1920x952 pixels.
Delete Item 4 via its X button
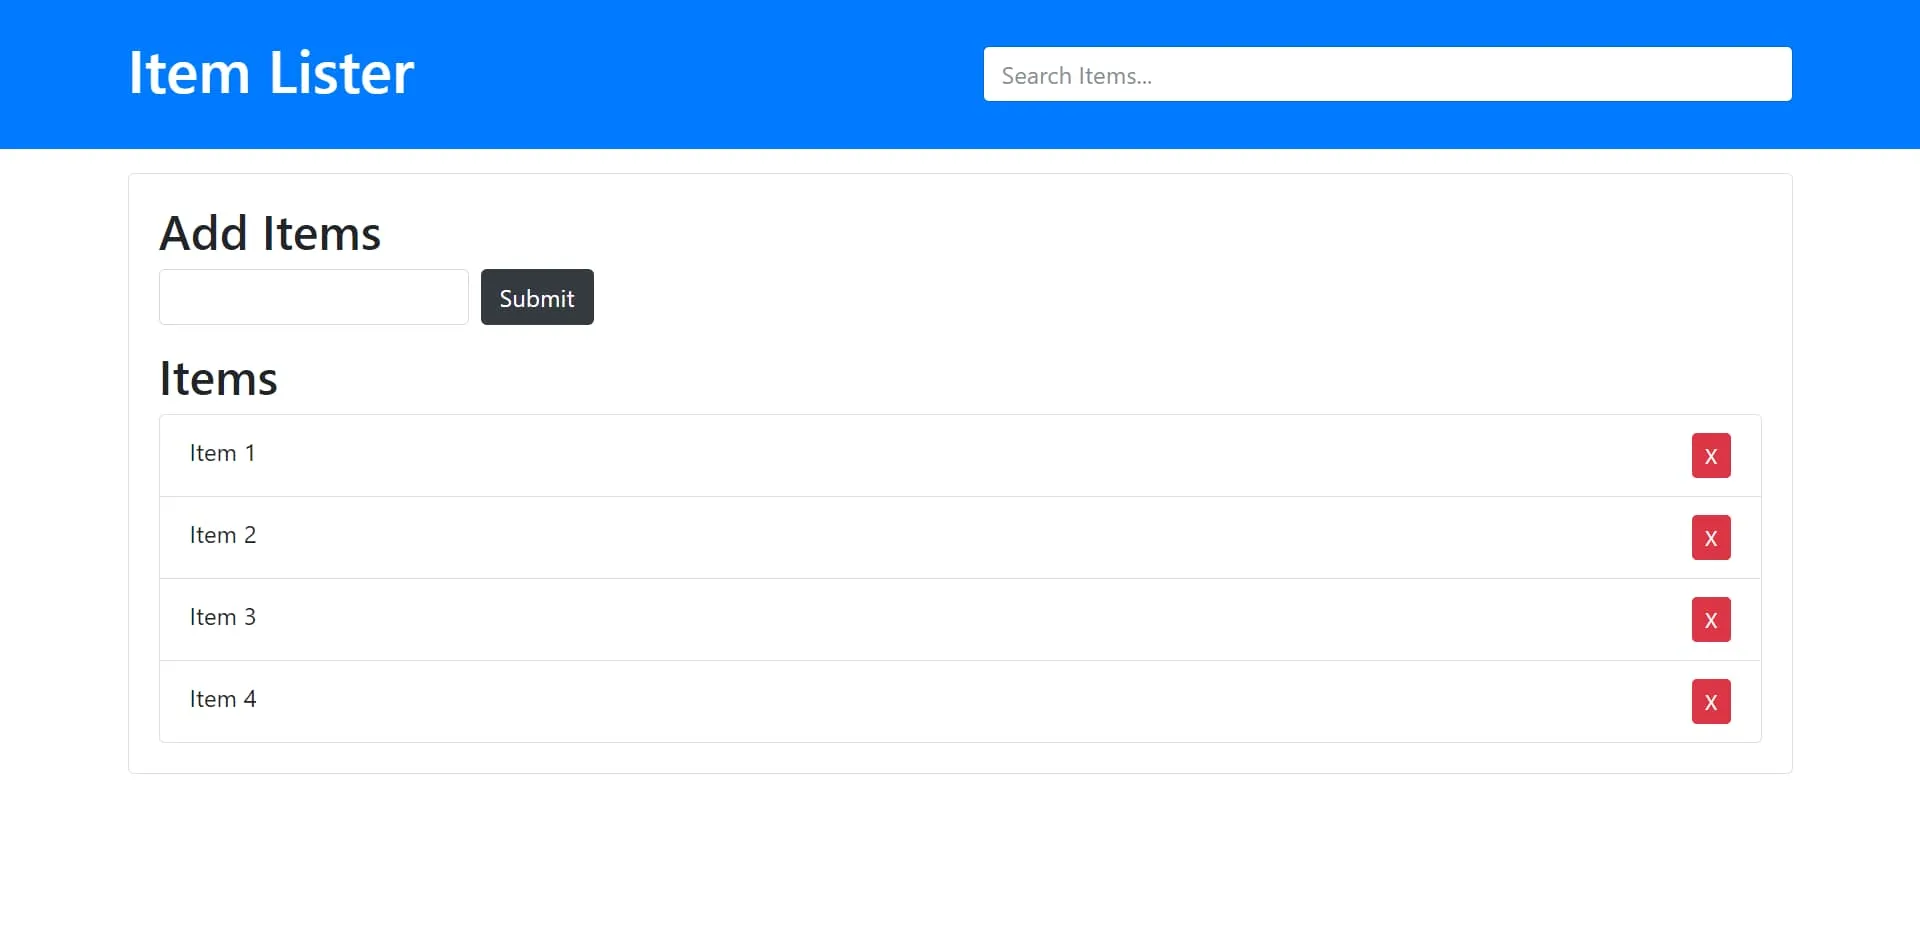tap(1710, 702)
